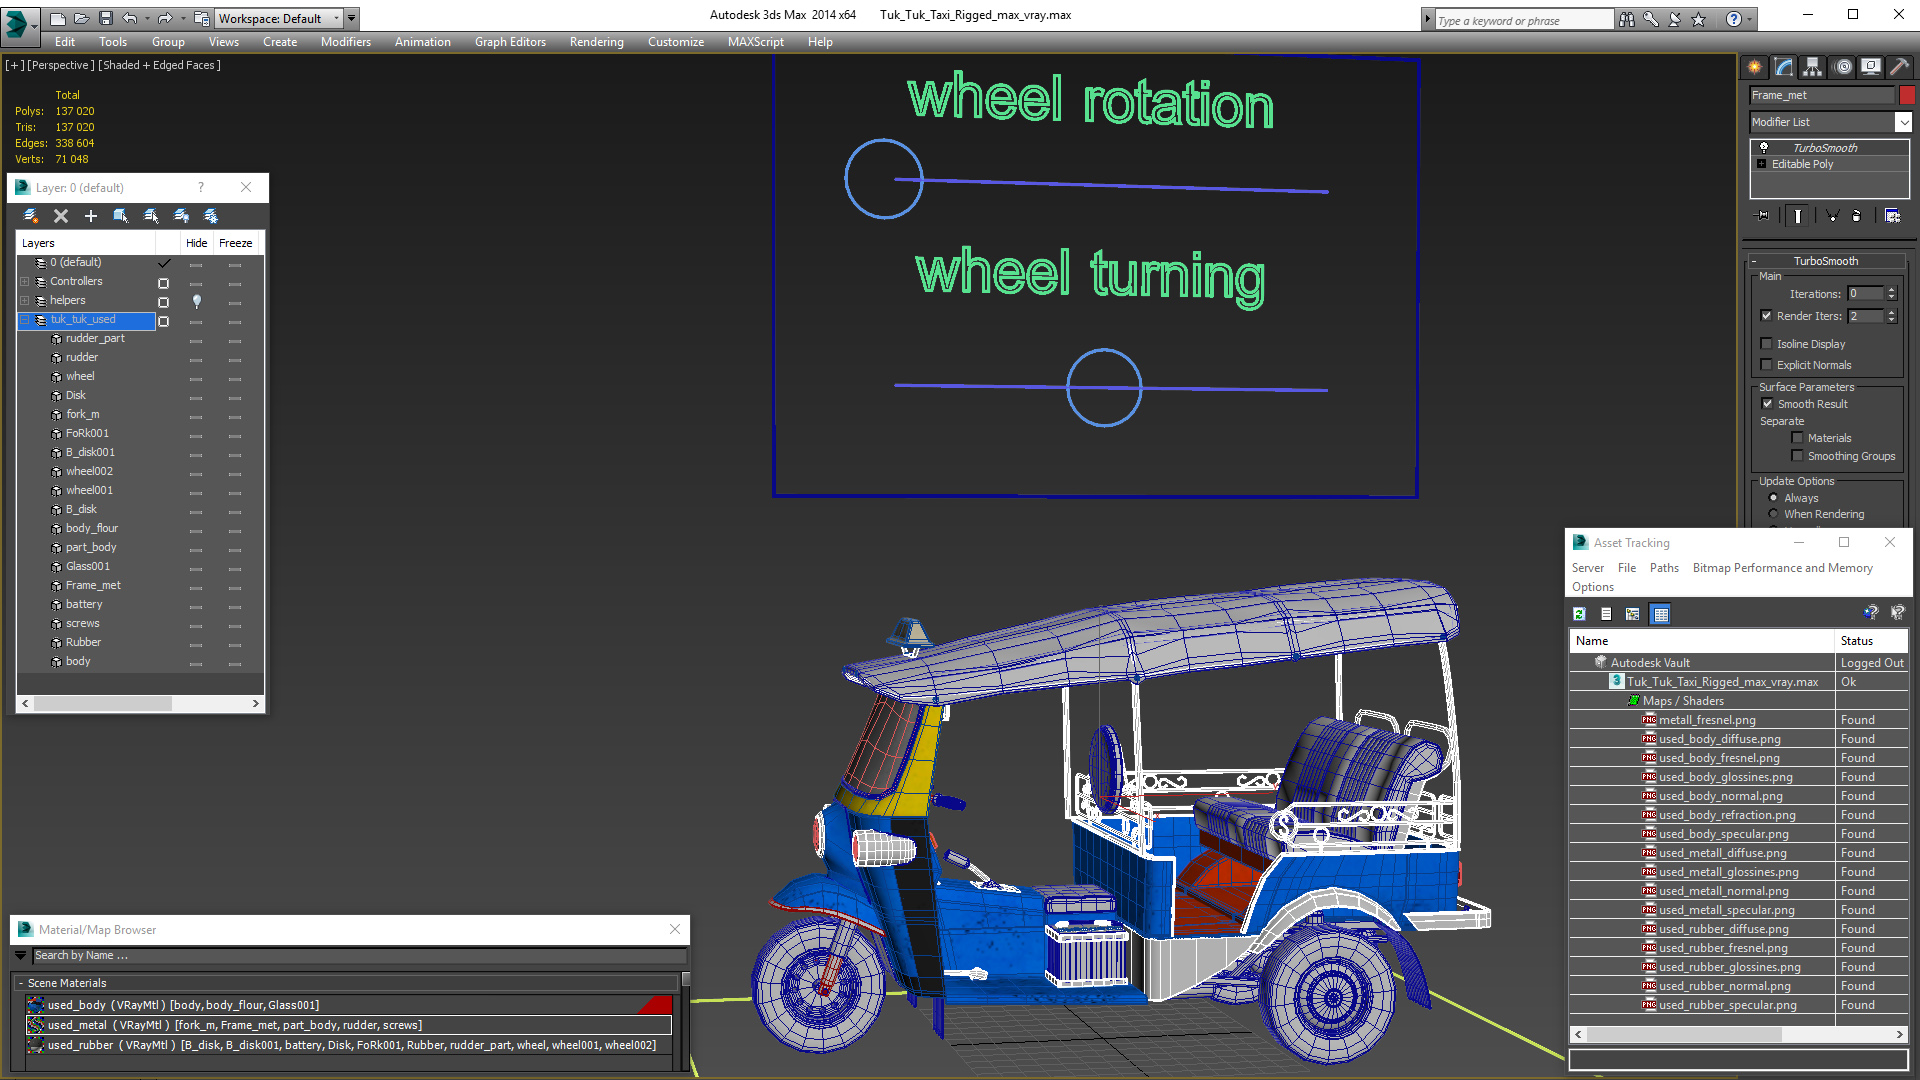
Task: Click Remove modifier trash icon
Action: point(1856,215)
